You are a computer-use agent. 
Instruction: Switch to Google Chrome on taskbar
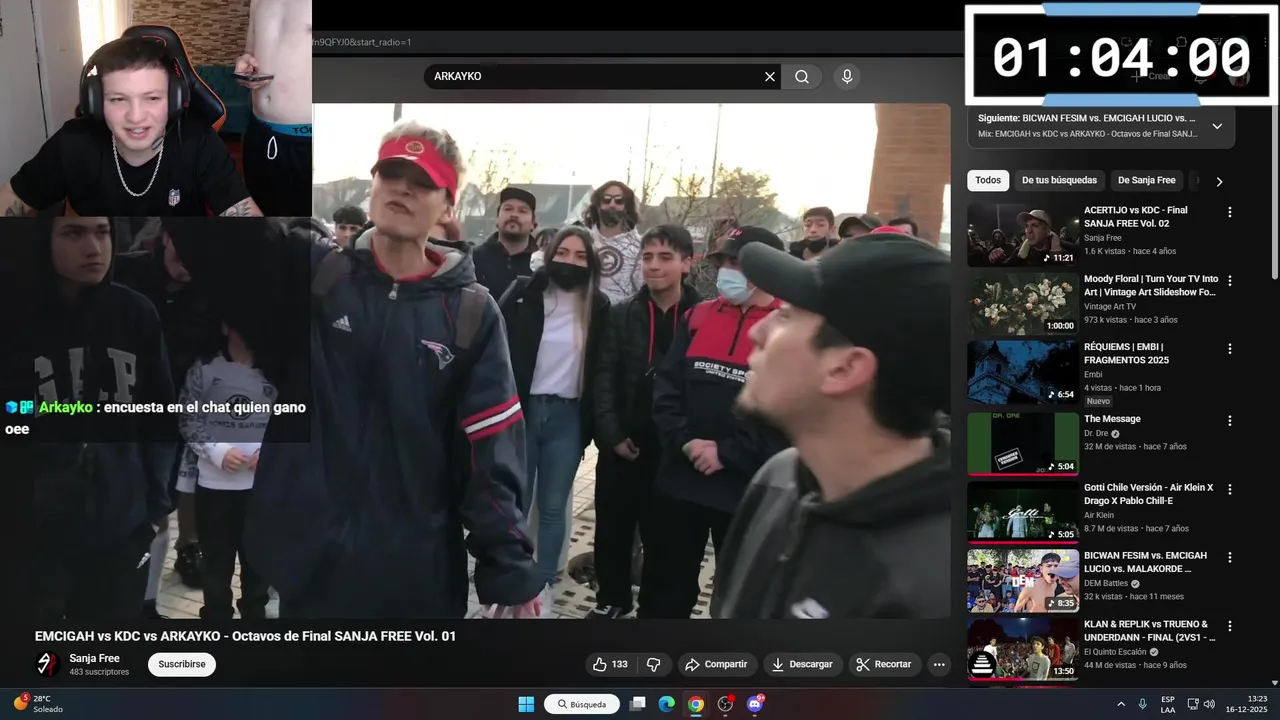[x=696, y=704]
